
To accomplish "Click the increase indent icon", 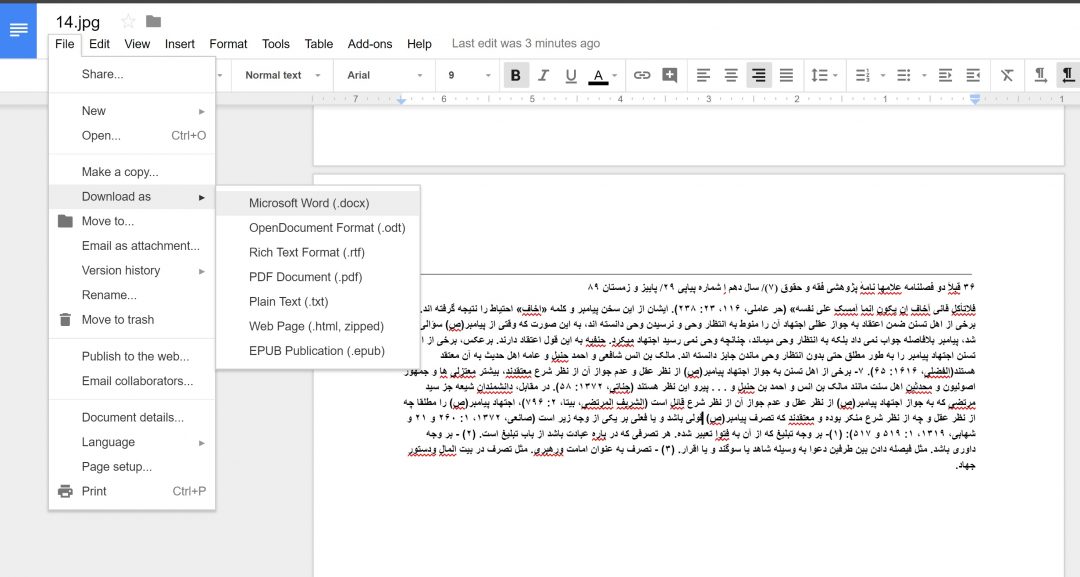I will [x=971, y=75].
